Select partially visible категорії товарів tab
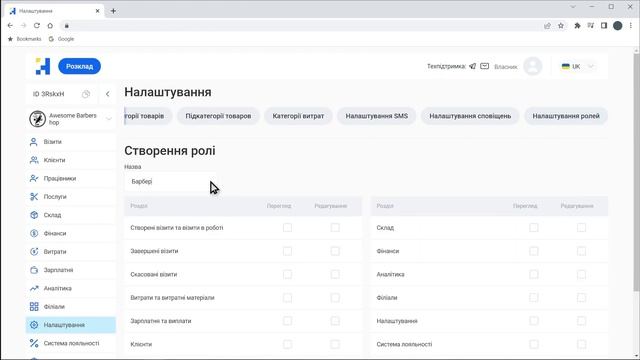This screenshot has height=360, width=640. pyautogui.click(x=148, y=116)
